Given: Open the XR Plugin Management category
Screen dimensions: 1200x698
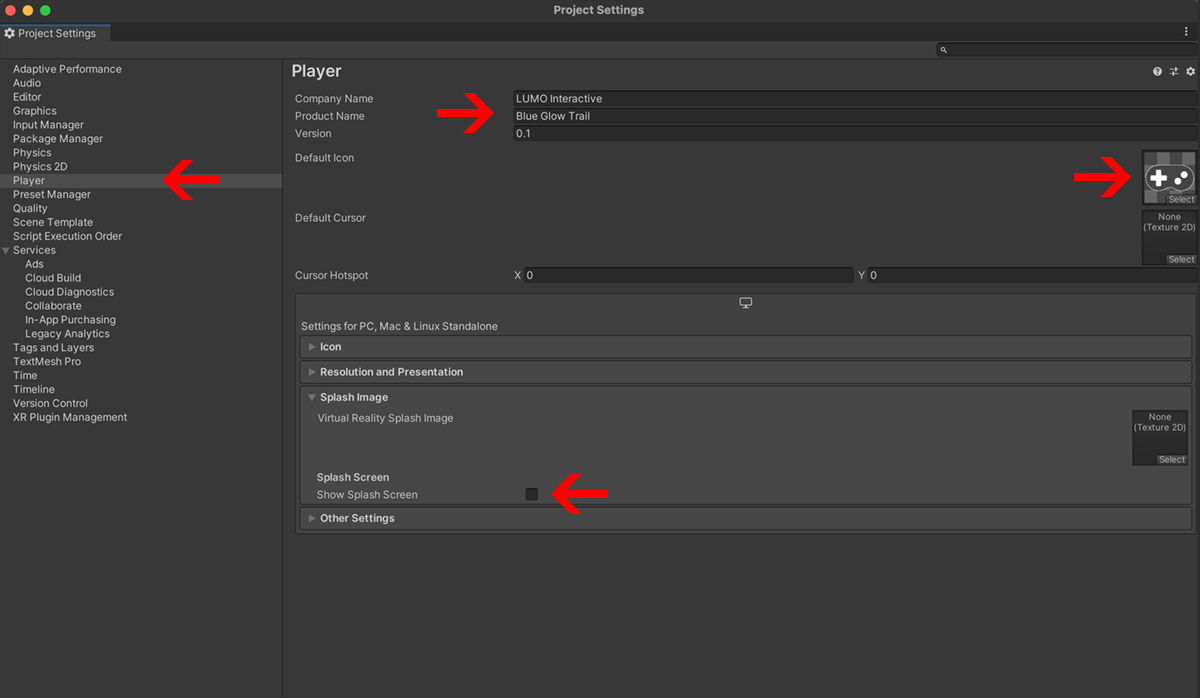Looking at the screenshot, I should [x=70, y=417].
